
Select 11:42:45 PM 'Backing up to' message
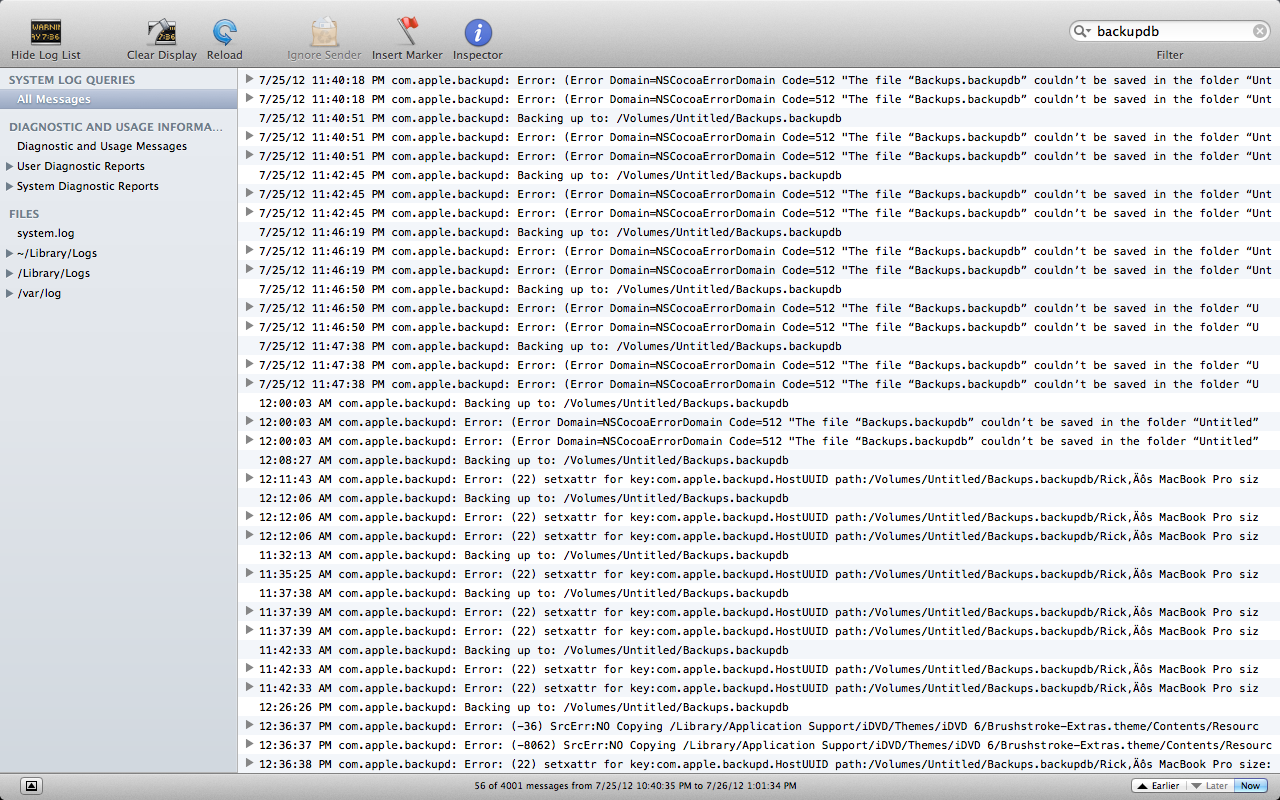point(759,175)
